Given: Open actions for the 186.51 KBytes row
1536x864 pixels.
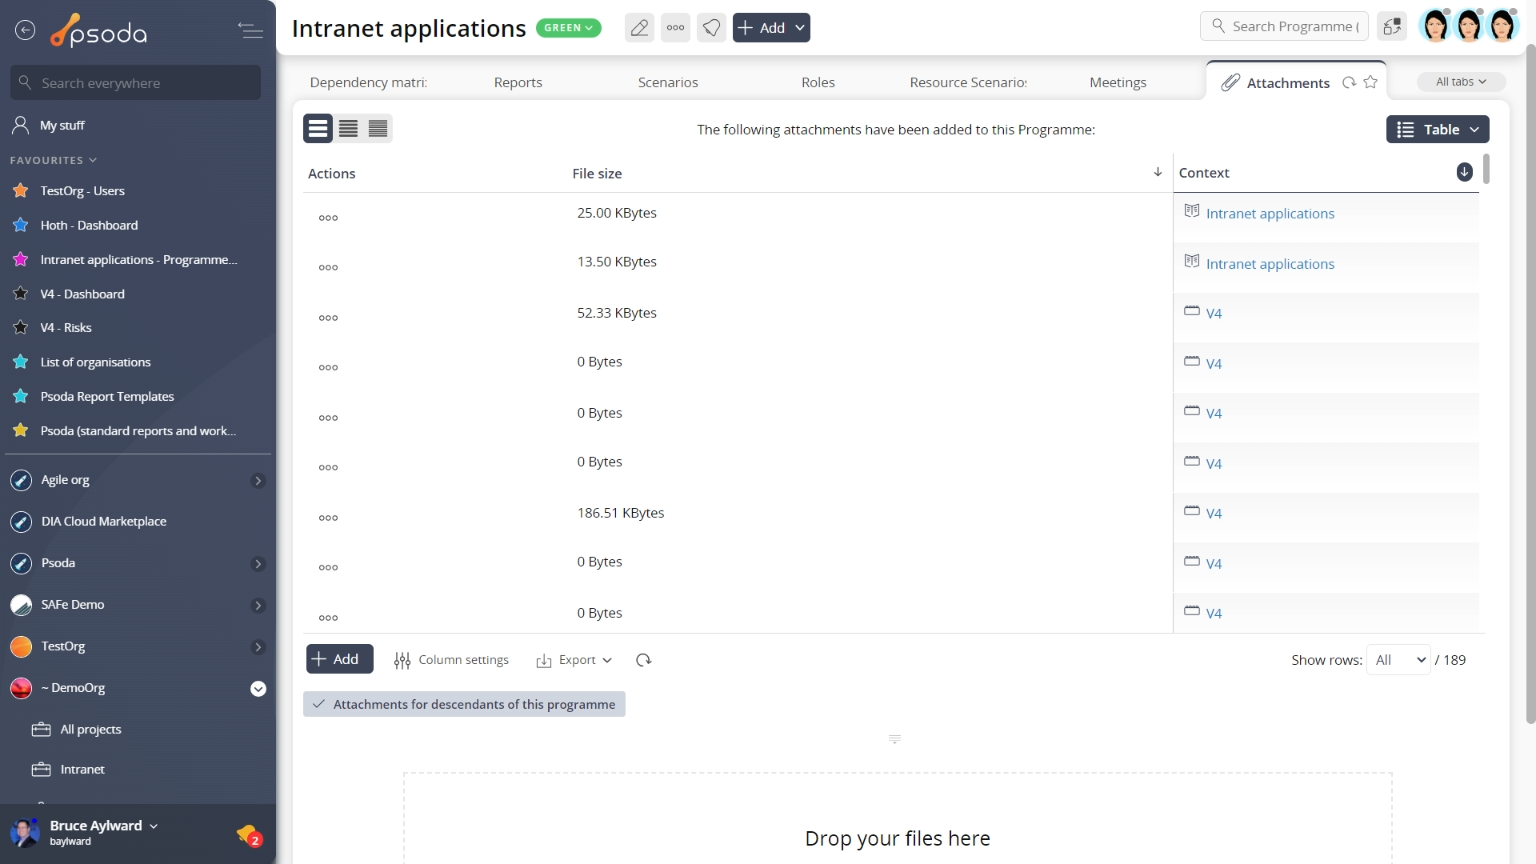Looking at the screenshot, I should click(x=328, y=518).
